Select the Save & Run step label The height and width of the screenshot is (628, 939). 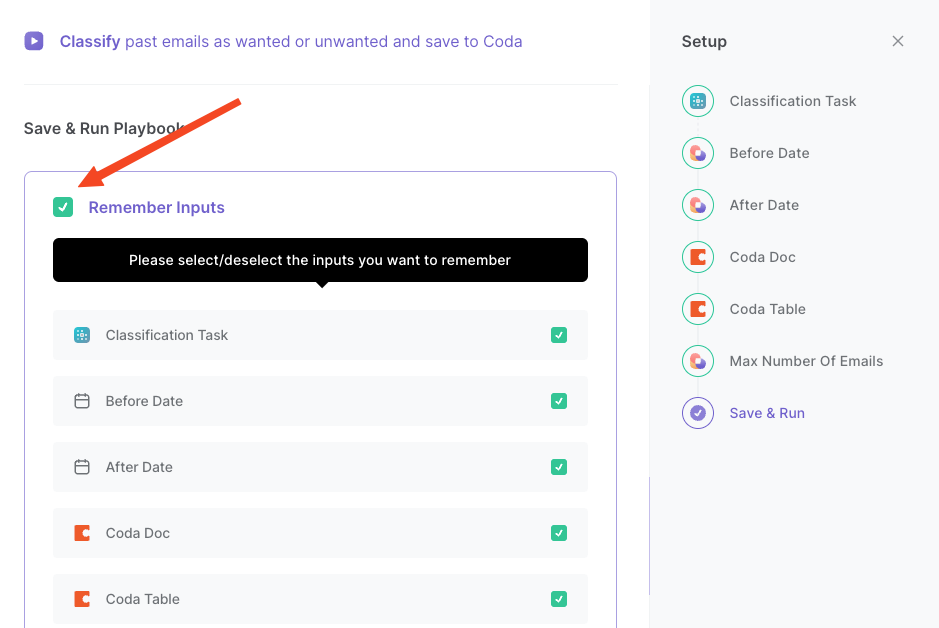(x=767, y=413)
